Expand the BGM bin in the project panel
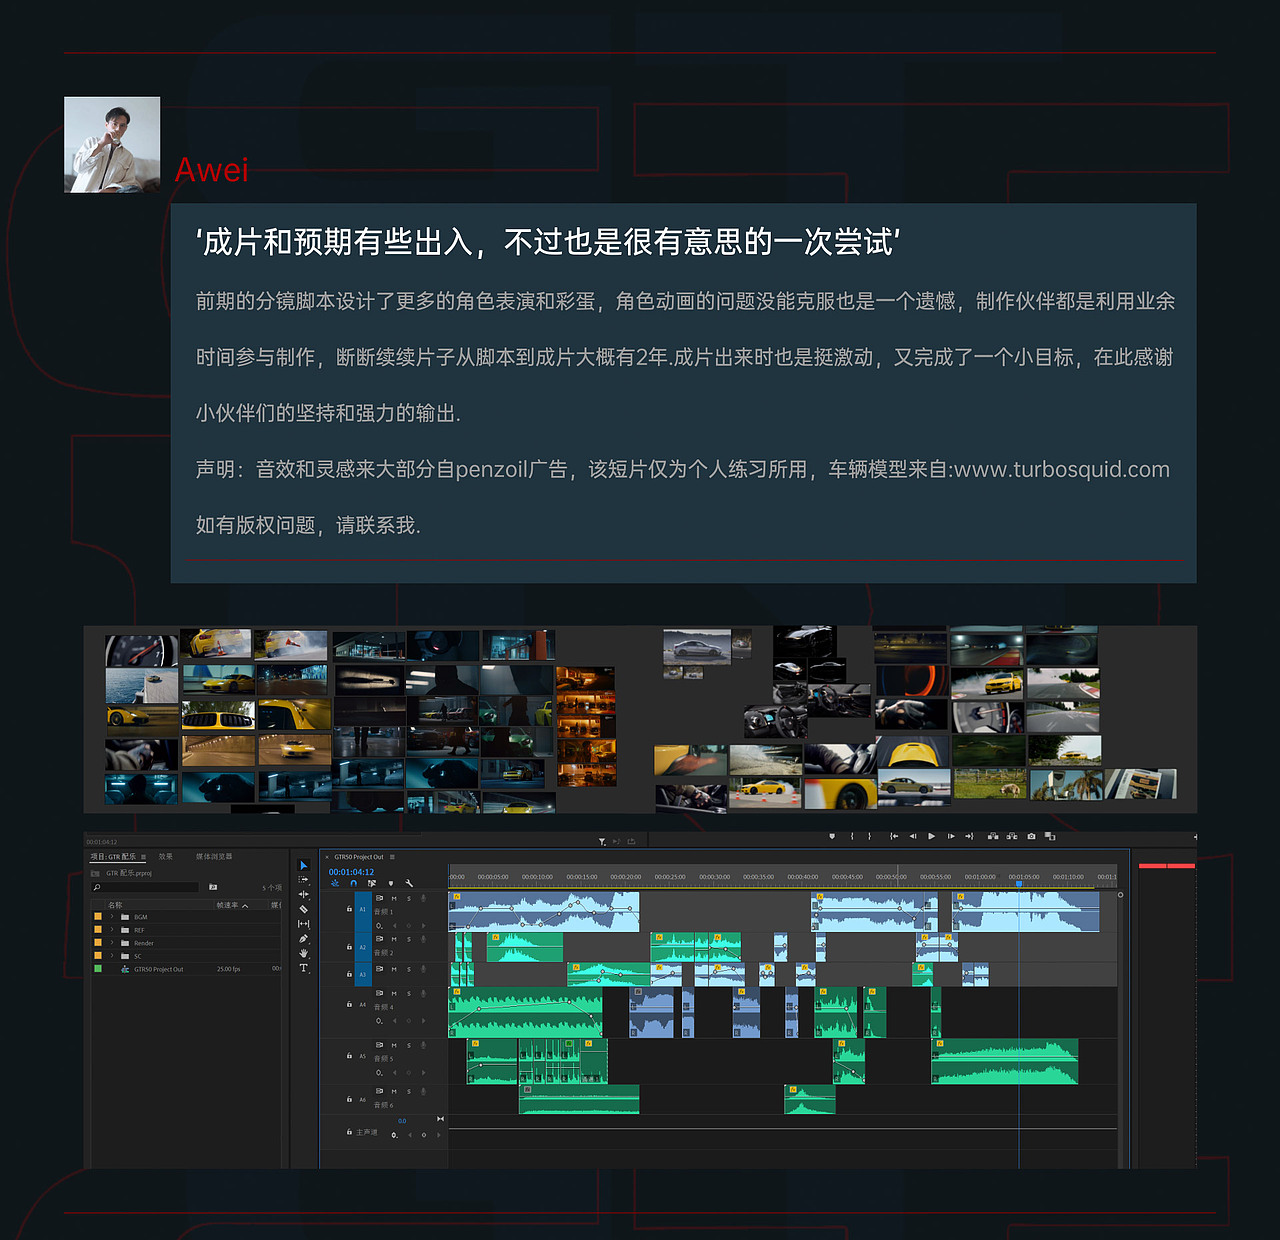Screen dimensions: 1280x1240 [112, 916]
